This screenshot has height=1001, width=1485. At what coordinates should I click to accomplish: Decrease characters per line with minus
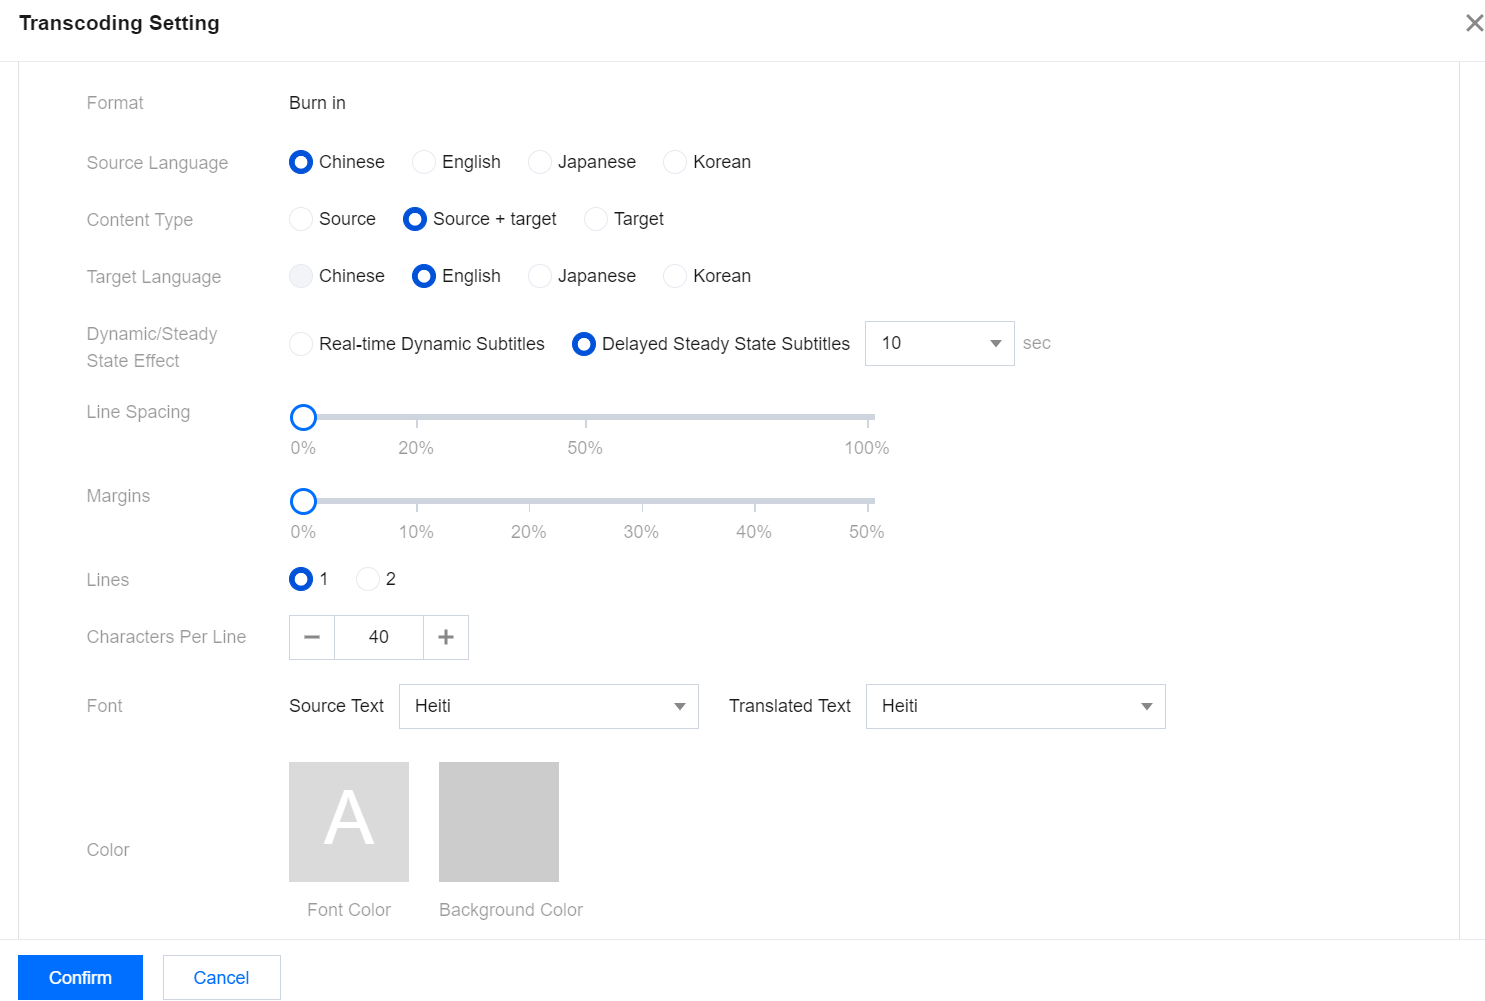coord(312,637)
